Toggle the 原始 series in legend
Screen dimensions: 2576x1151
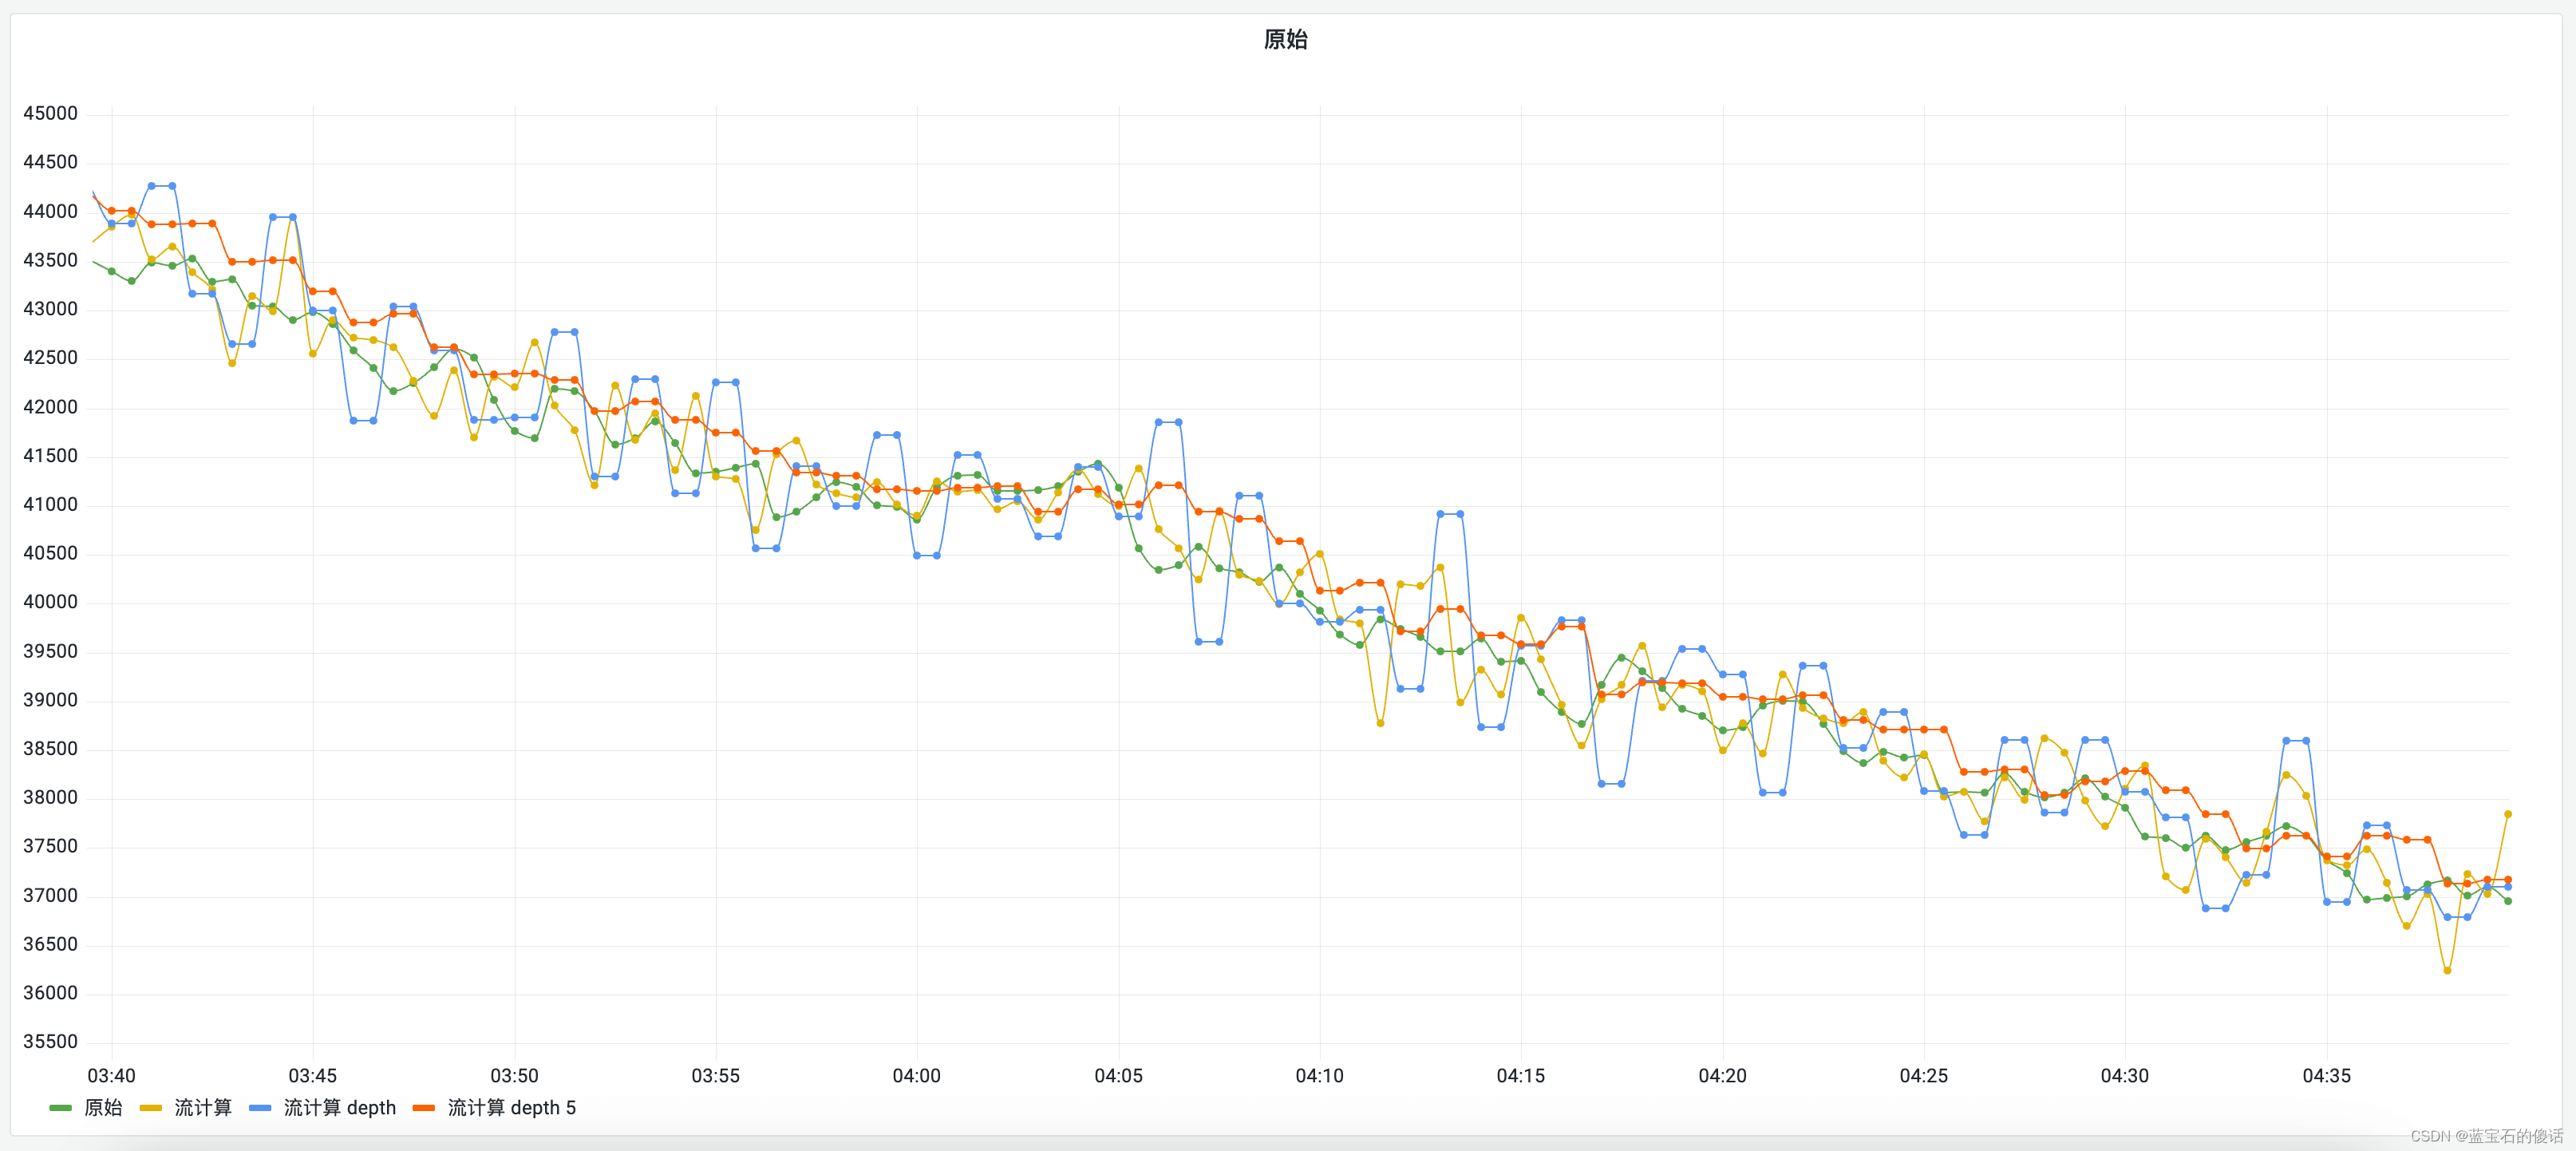103,1107
